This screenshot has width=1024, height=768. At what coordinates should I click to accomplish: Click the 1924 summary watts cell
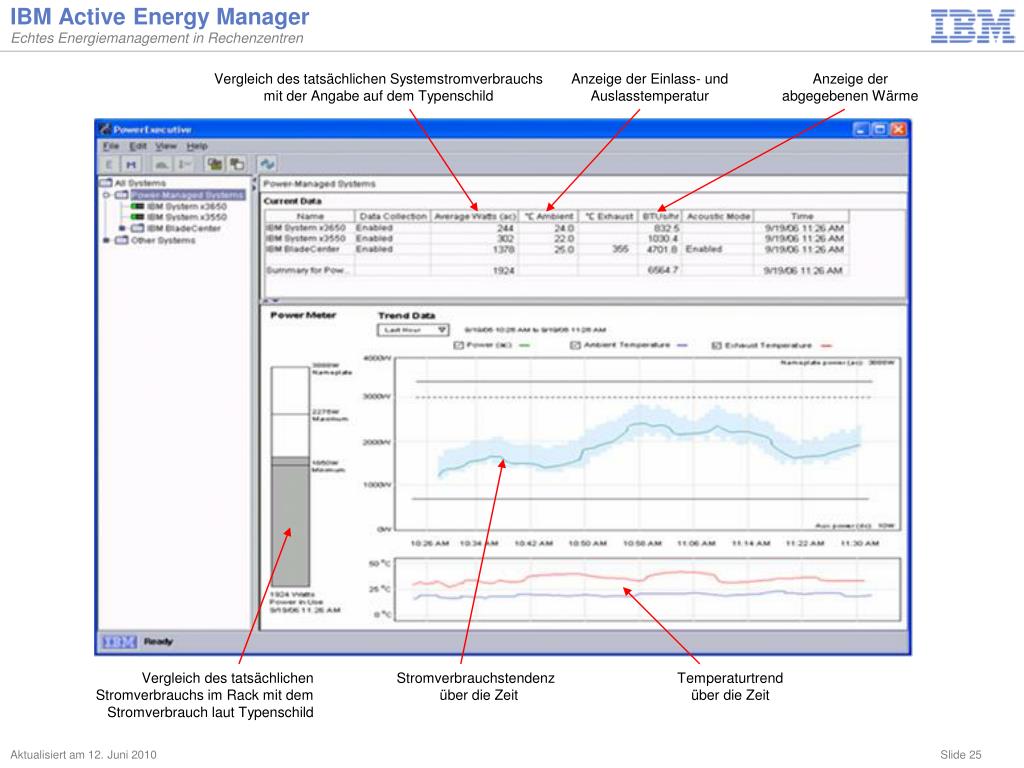tap(504, 270)
